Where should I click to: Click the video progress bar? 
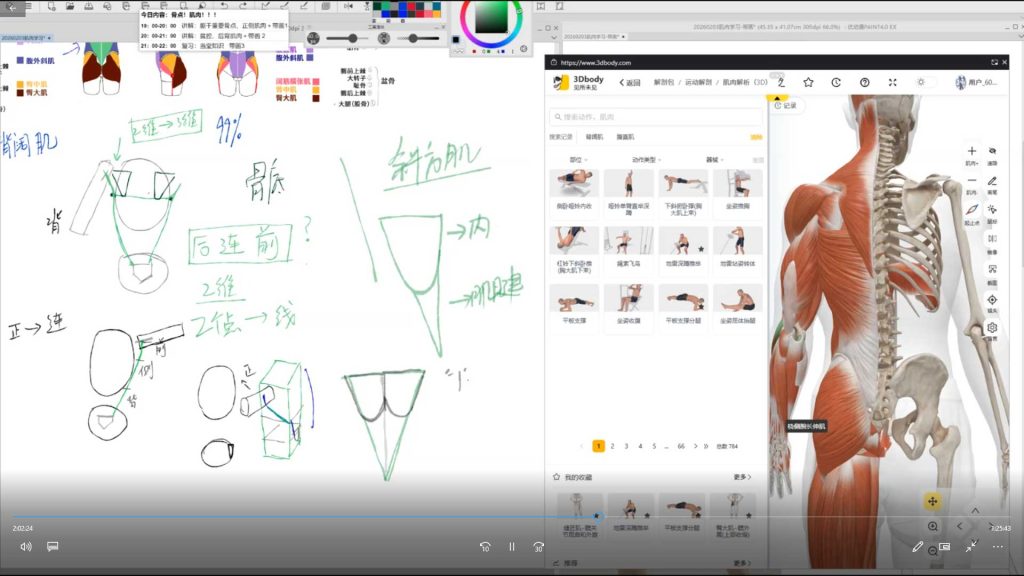point(512,517)
